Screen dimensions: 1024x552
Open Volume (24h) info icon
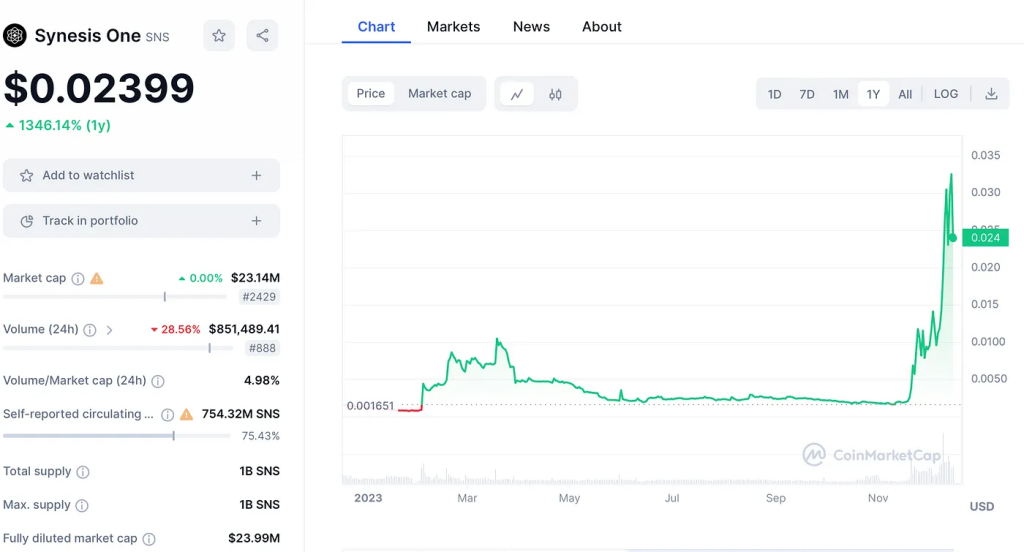(90, 330)
